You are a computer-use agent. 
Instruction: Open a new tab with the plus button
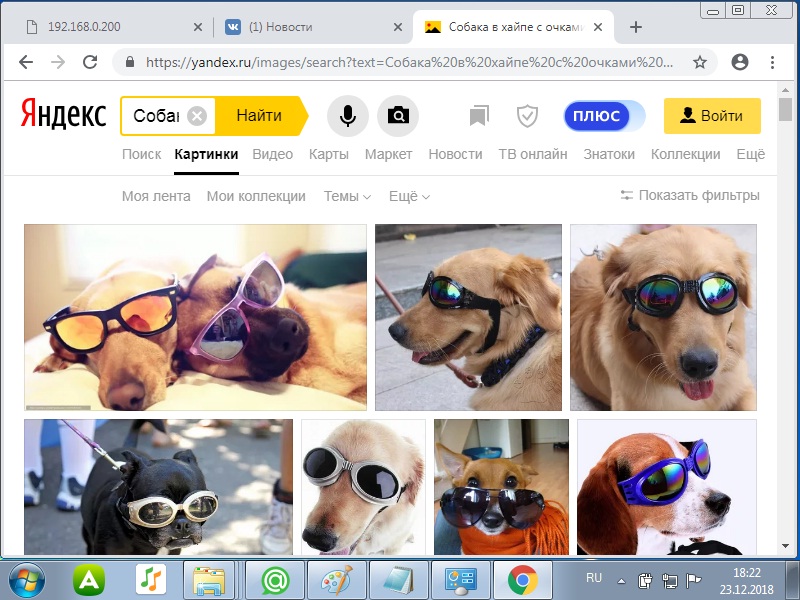click(635, 27)
